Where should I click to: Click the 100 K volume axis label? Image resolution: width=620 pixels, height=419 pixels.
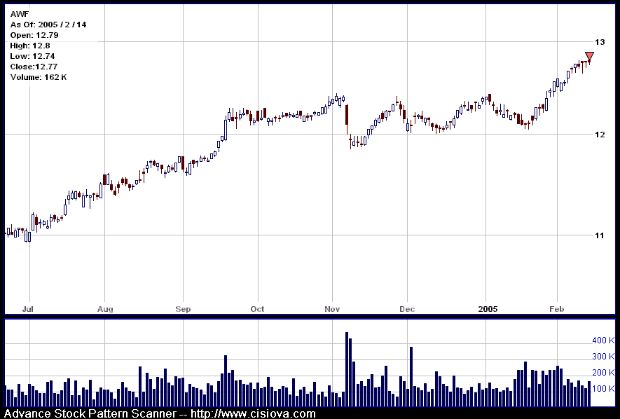pyautogui.click(x=603, y=389)
